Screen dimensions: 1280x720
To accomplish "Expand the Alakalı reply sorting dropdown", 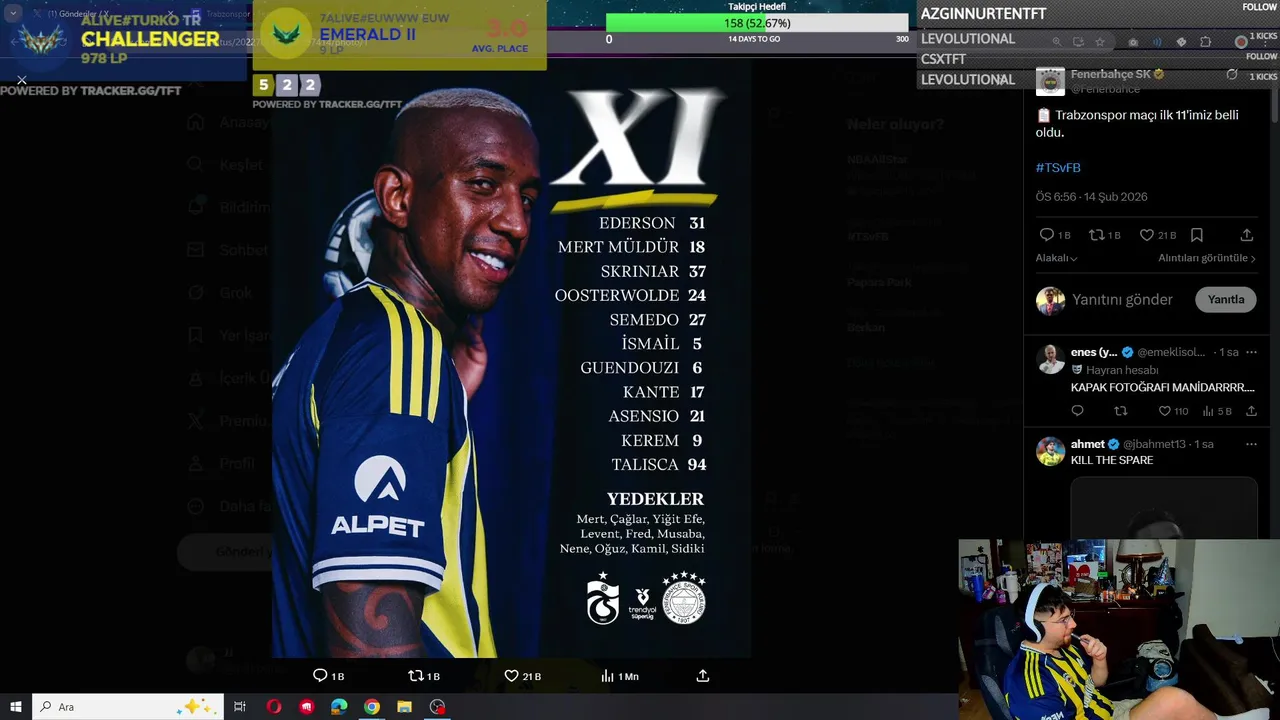I will (x=1056, y=258).
